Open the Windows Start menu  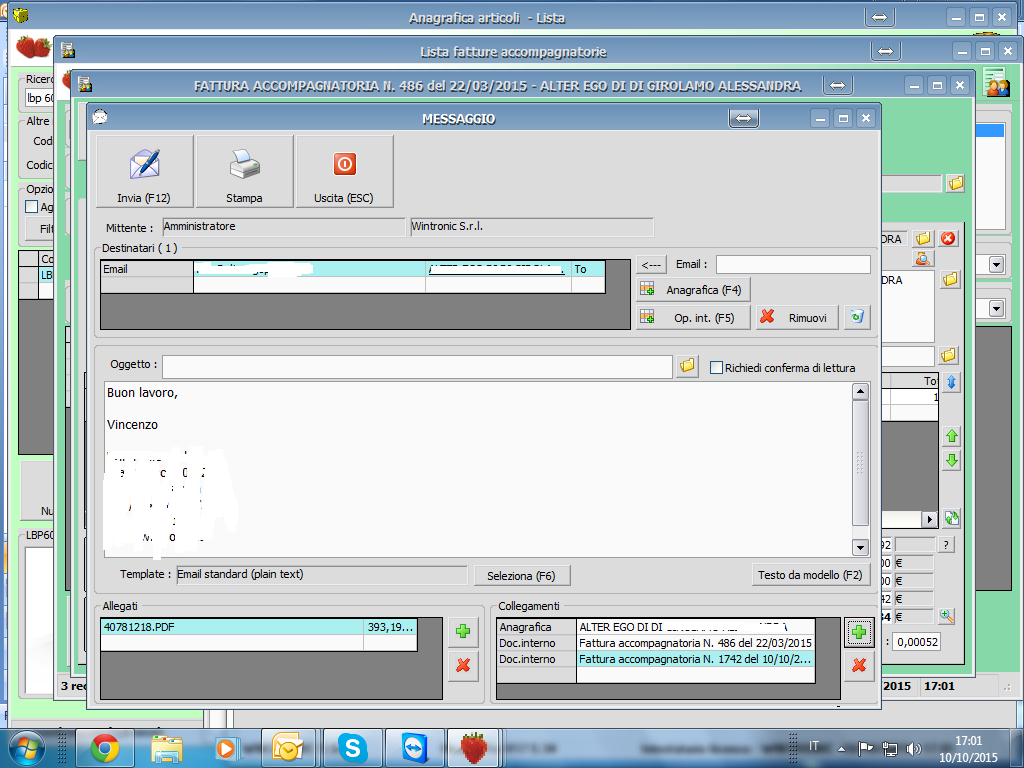tap(27, 748)
